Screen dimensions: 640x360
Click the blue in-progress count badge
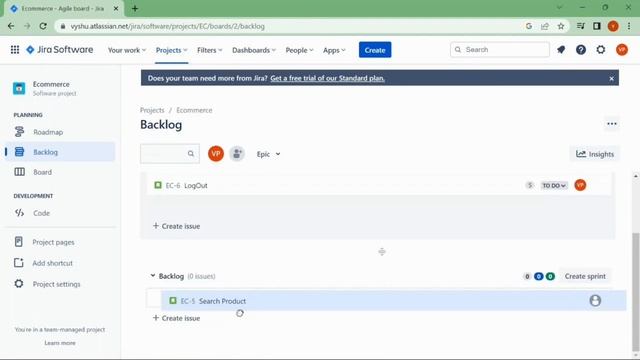539,276
